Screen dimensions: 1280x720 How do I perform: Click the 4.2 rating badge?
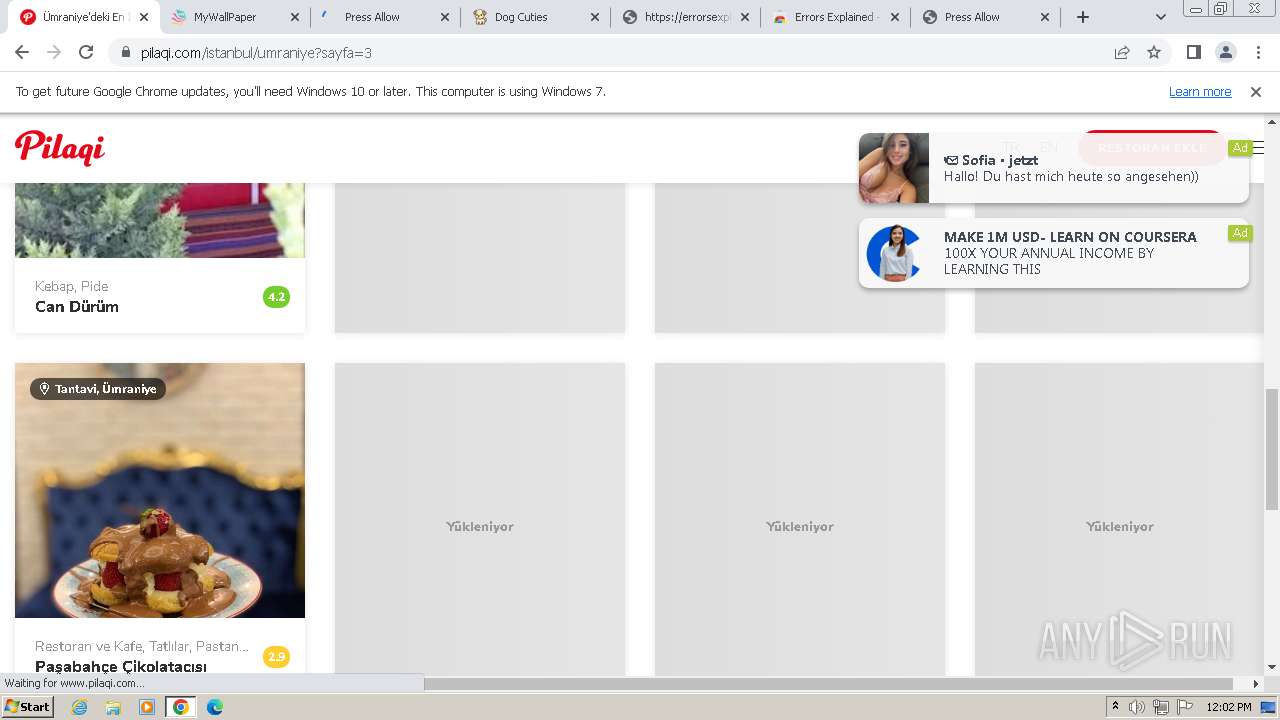coord(276,297)
